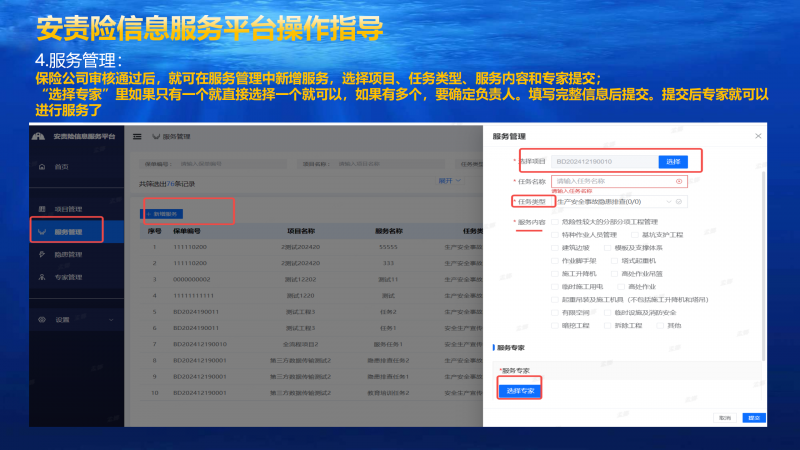This screenshot has height=450, width=800.
Task: Select the 拆除工程 checkbox
Action: [x=607, y=325]
